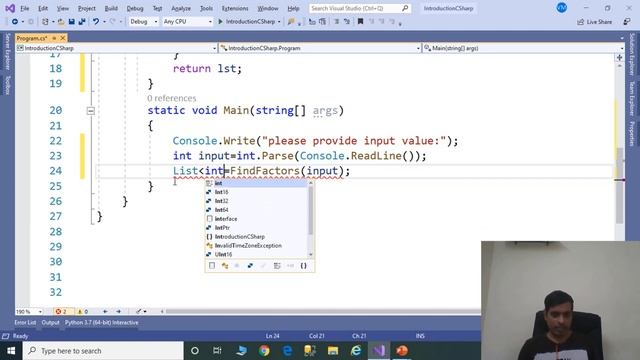Open IntroductionCSharp project navigation dropdown
This screenshot has width=640, height=360.
coord(116,48)
